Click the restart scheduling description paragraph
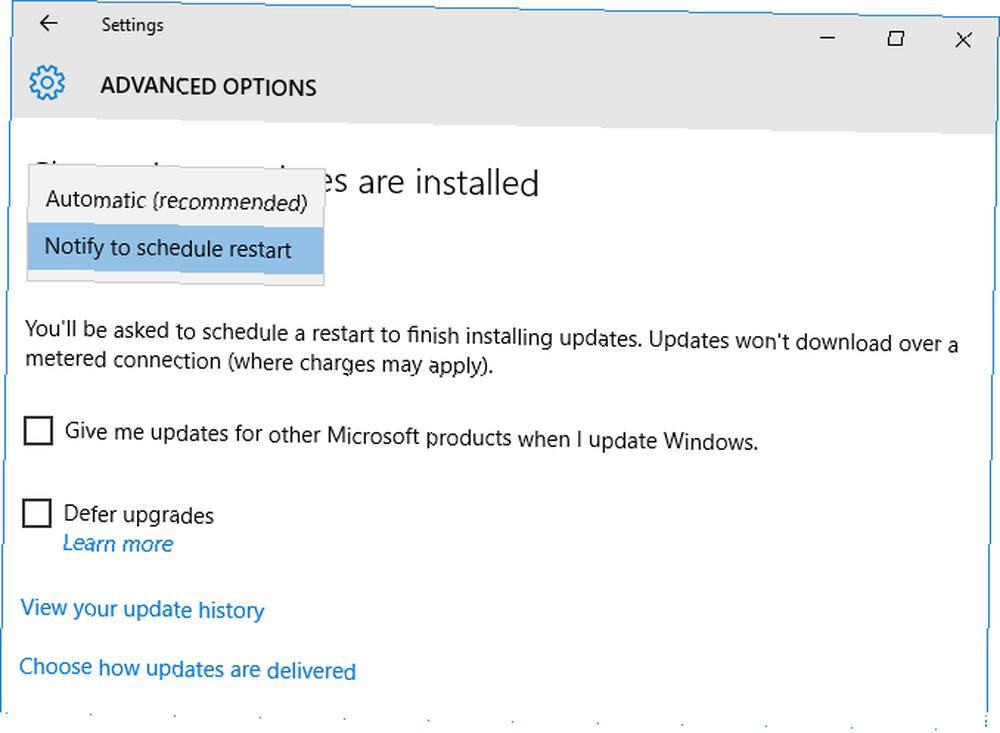The height and width of the screenshot is (733, 1000). pos(491,347)
